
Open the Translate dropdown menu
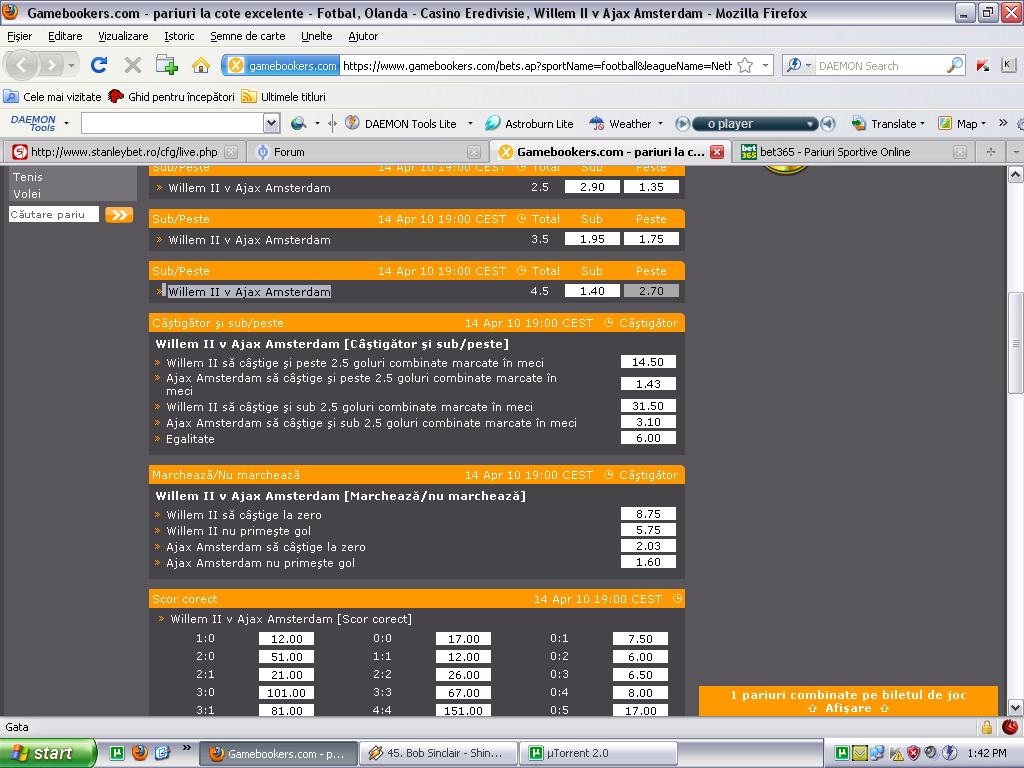922,123
